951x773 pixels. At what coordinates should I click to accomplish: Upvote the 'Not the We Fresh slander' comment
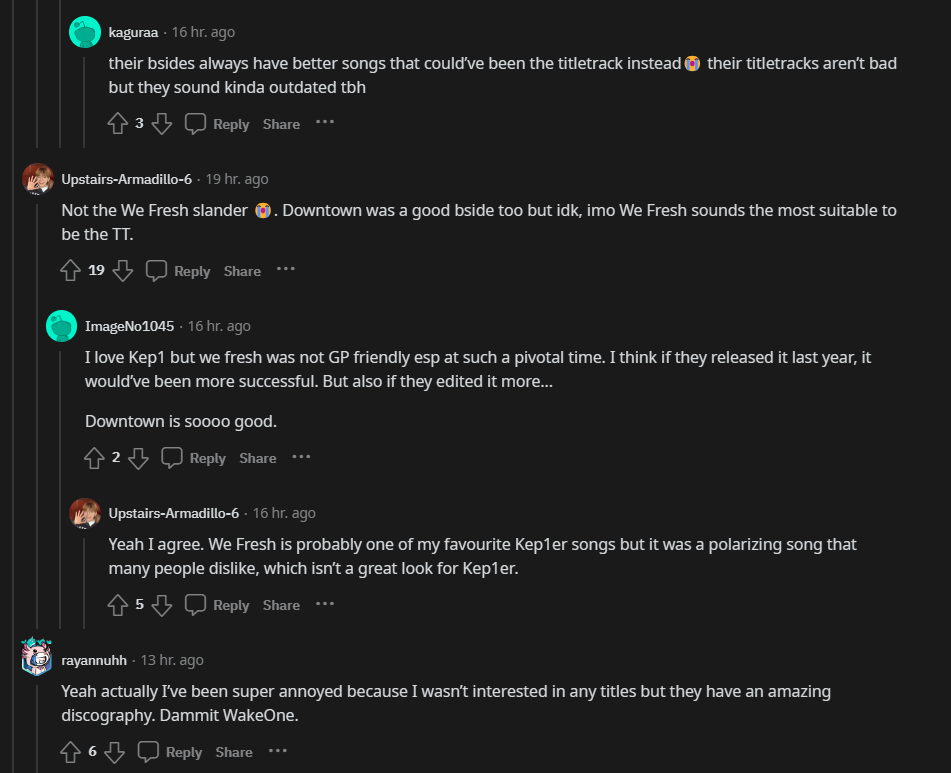tap(70, 271)
